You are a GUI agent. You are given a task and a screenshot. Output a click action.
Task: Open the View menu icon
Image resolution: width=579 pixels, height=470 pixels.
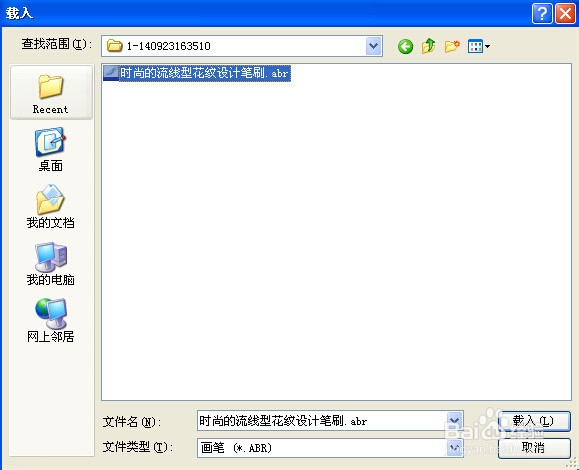pyautogui.click(x=479, y=47)
